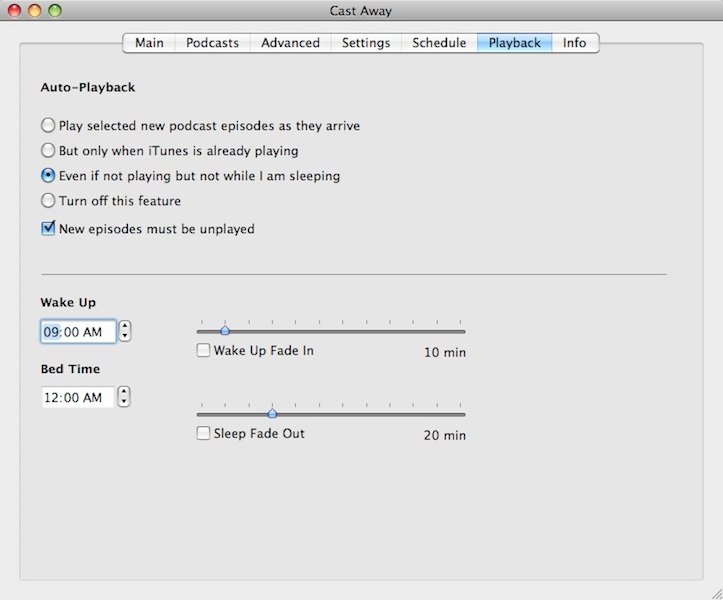This screenshot has height=600, width=723.
Task: Click the Wake Up time stepper
Action: pos(124,331)
